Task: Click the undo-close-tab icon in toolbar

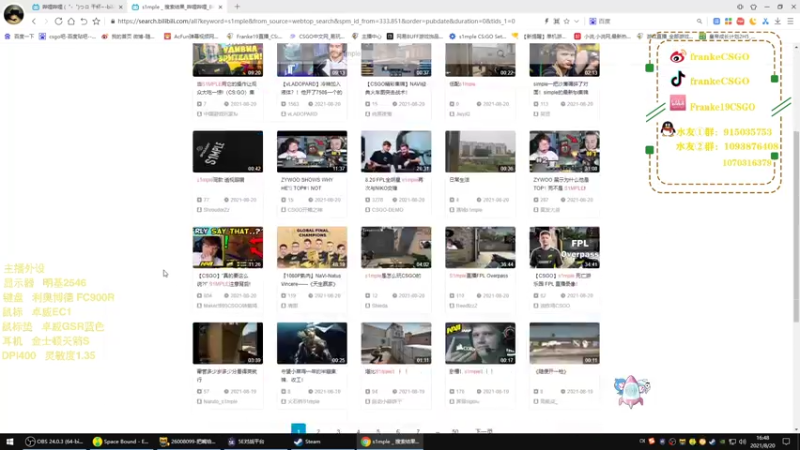Action: [x=84, y=21]
